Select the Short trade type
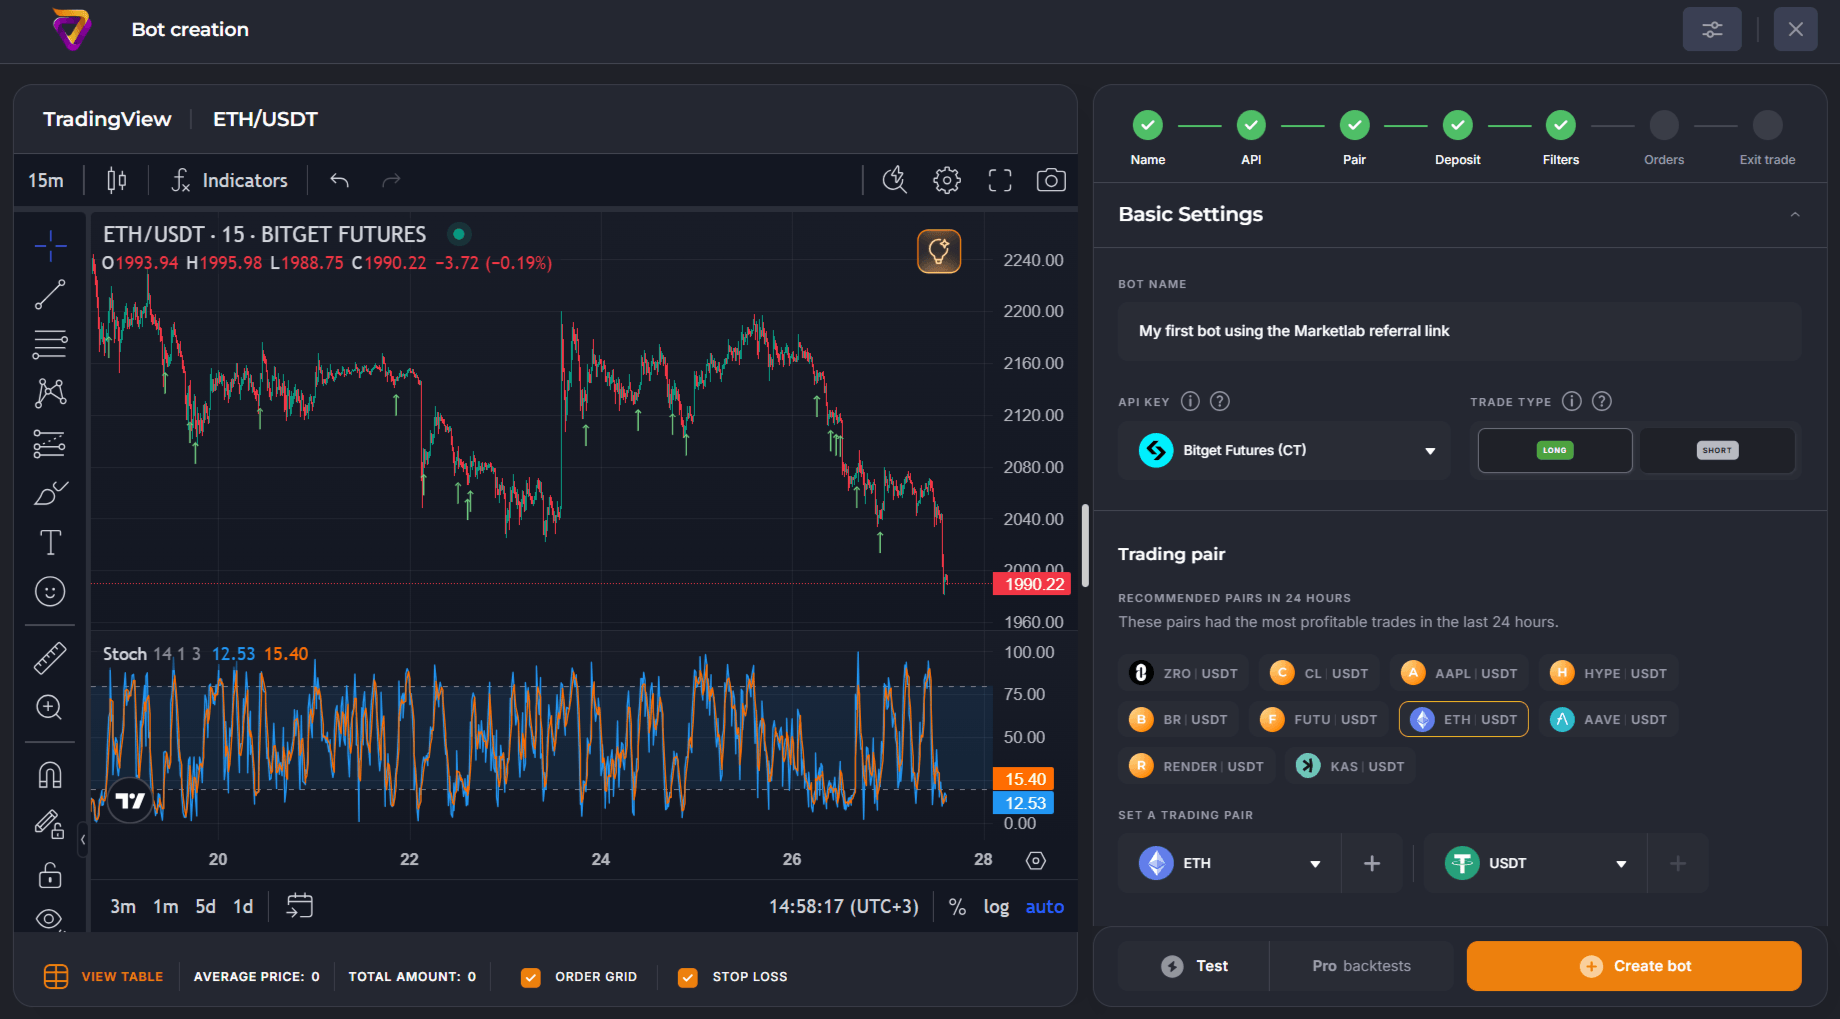Viewport: 1840px width, 1019px height. tap(1716, 450)
